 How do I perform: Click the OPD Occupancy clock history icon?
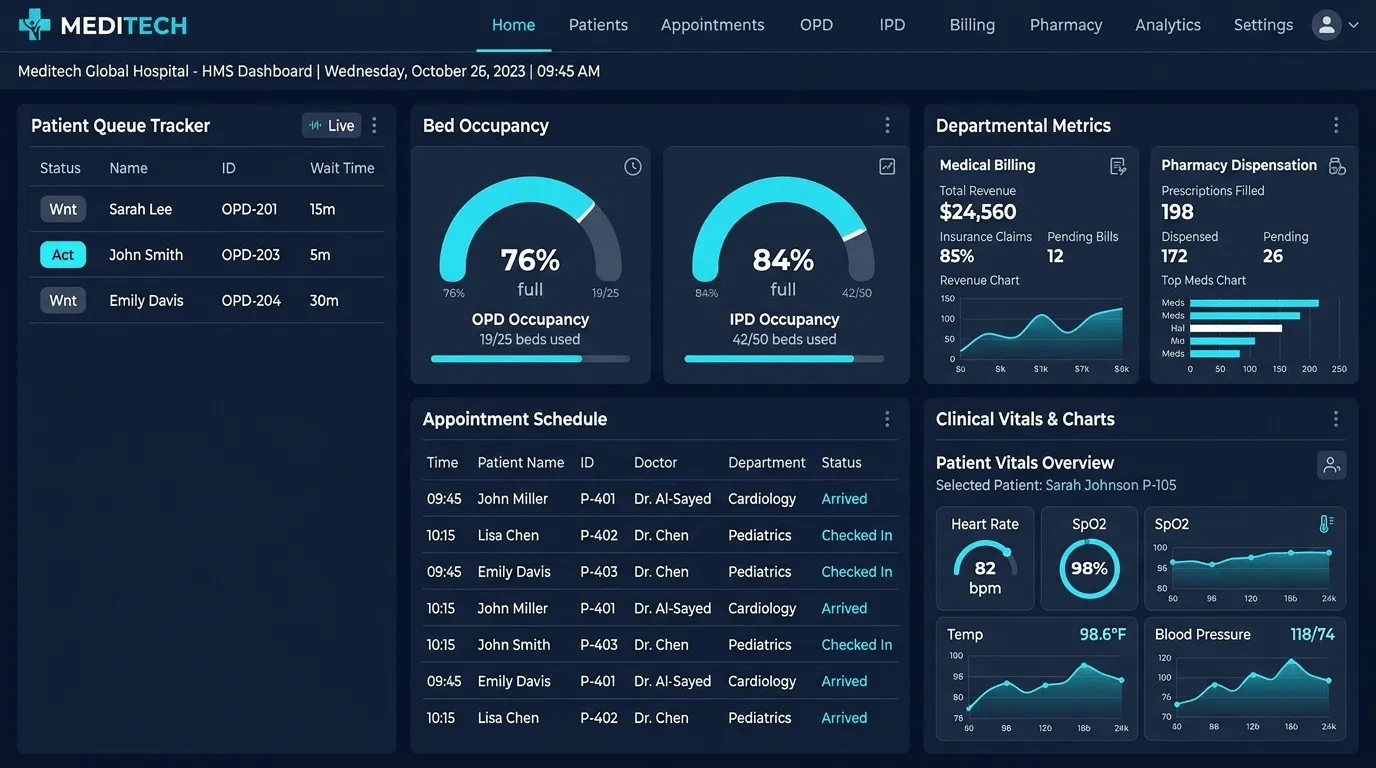coord(633,167)
